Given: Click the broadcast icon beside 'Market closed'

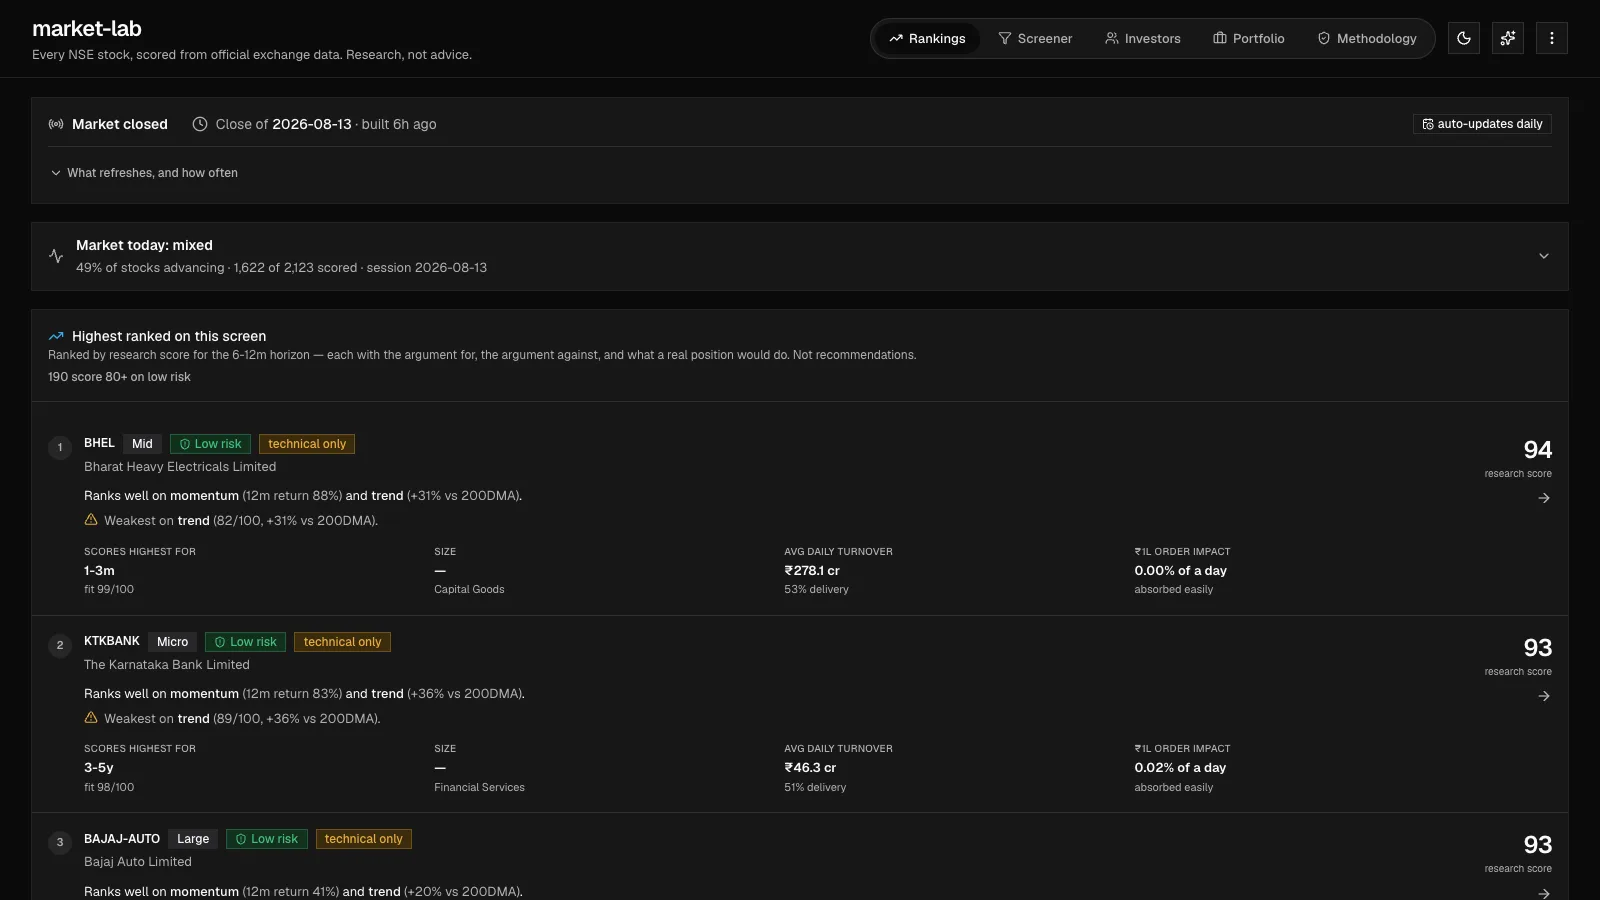Looking at the screenshot, I should click(56, 124).
